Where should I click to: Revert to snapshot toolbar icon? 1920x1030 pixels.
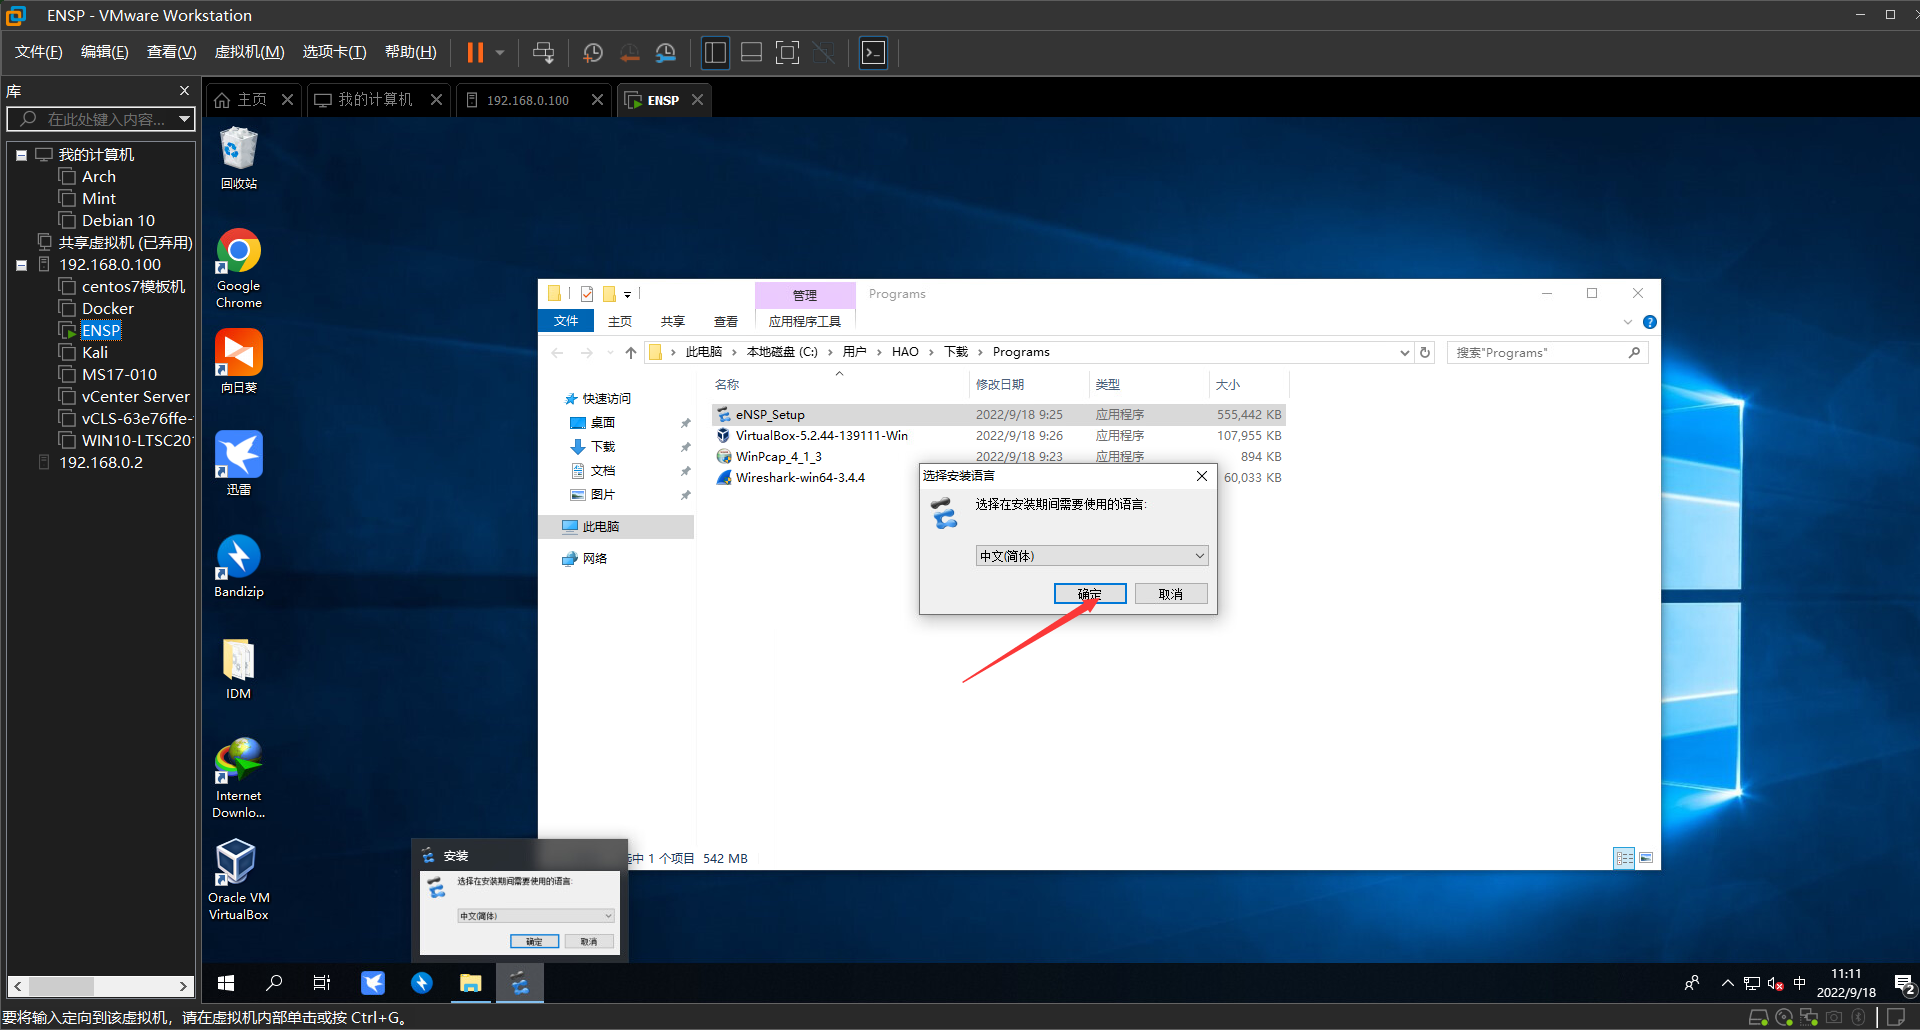(629, 52)
